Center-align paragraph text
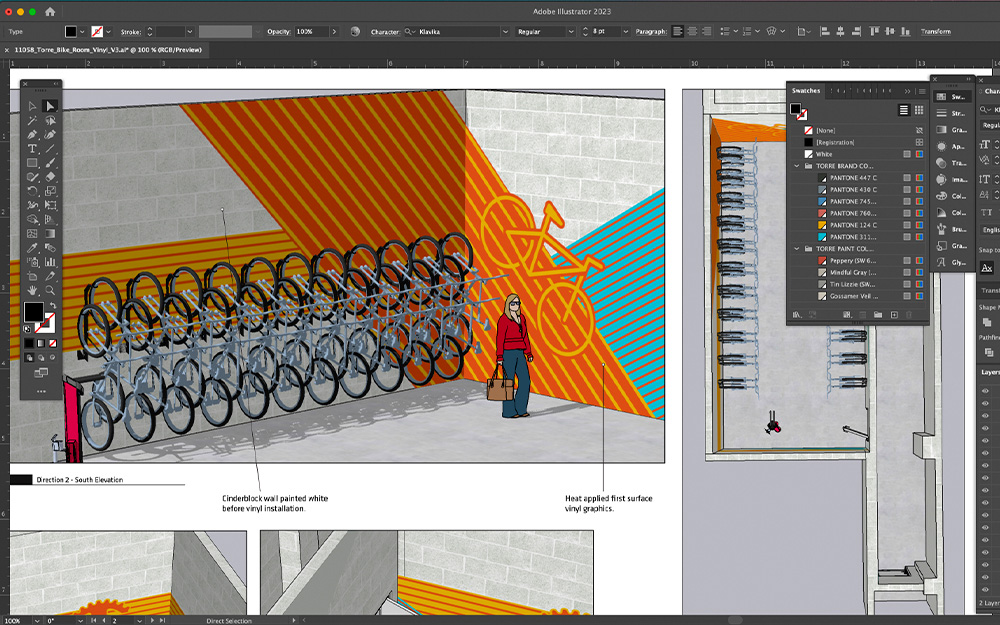This screenshot has width=1000, height=625. click(692, 31)
